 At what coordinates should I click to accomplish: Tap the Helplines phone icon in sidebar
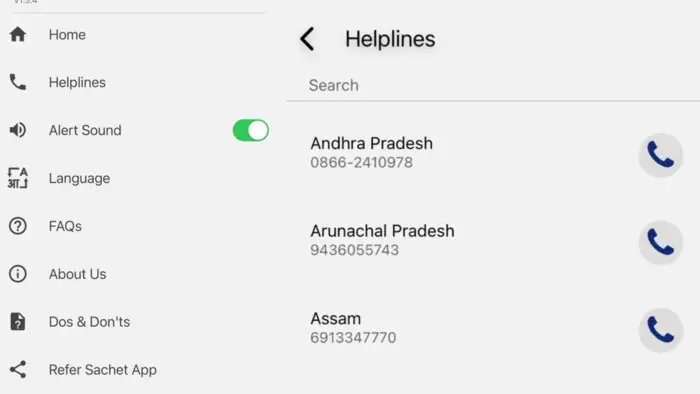pos(18,82)
